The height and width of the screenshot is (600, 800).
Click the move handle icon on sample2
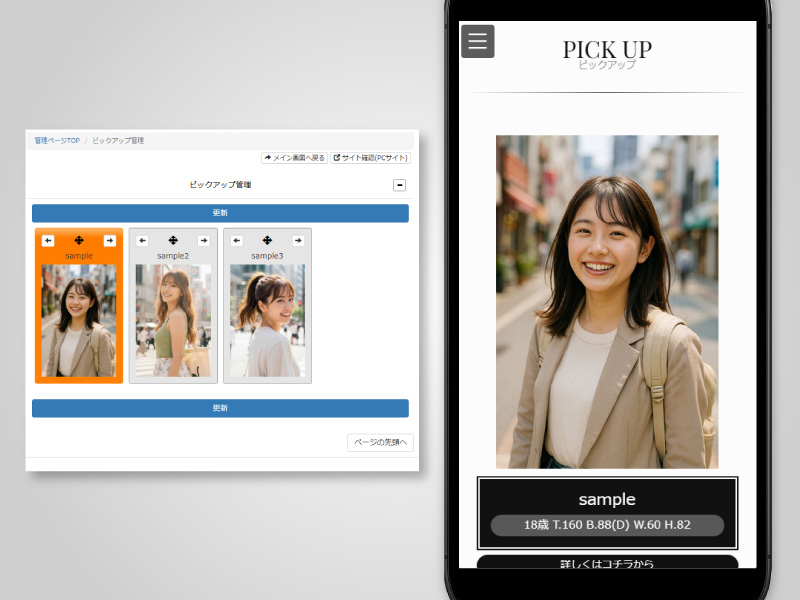coord(172,240)
